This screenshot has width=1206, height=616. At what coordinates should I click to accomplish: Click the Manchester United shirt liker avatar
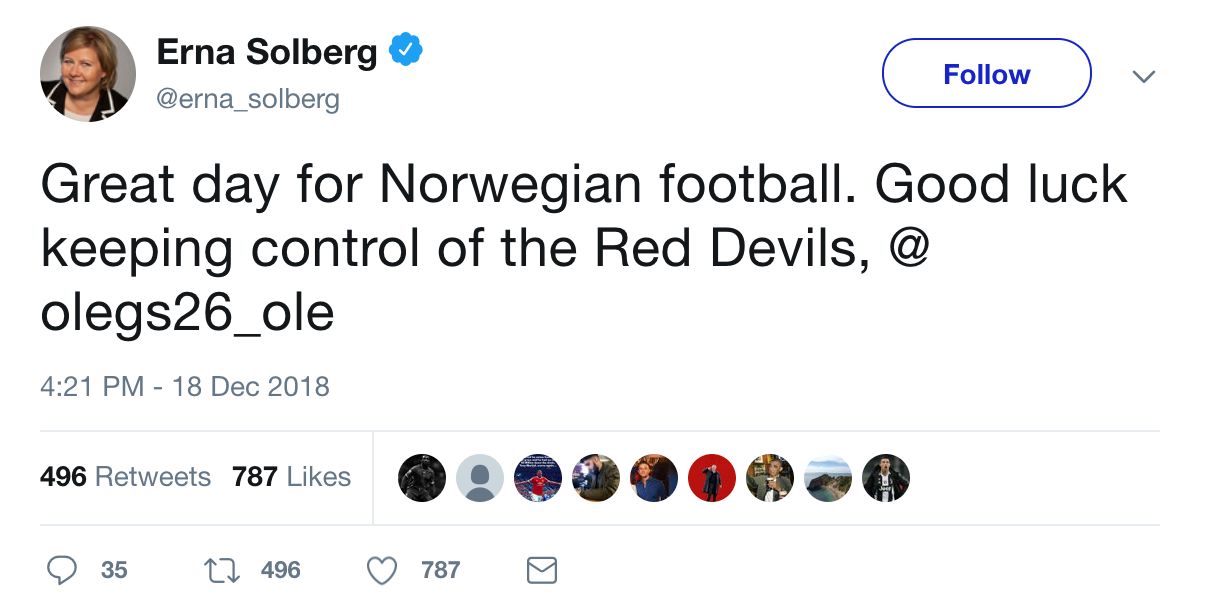537,478
